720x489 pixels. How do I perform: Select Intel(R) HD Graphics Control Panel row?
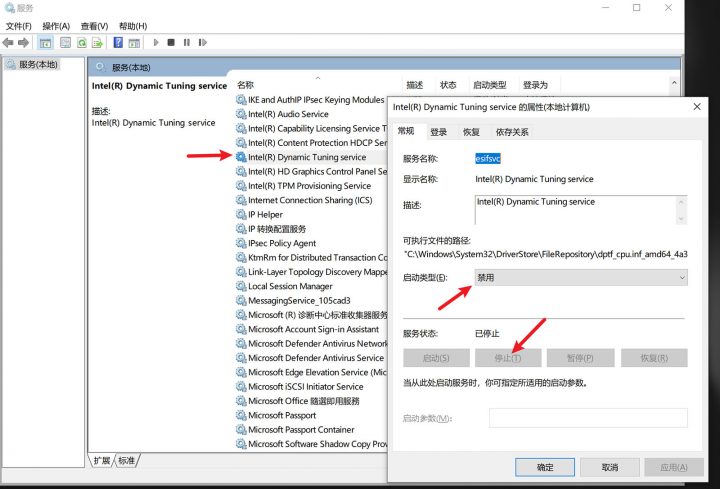[x=311, y=171]
